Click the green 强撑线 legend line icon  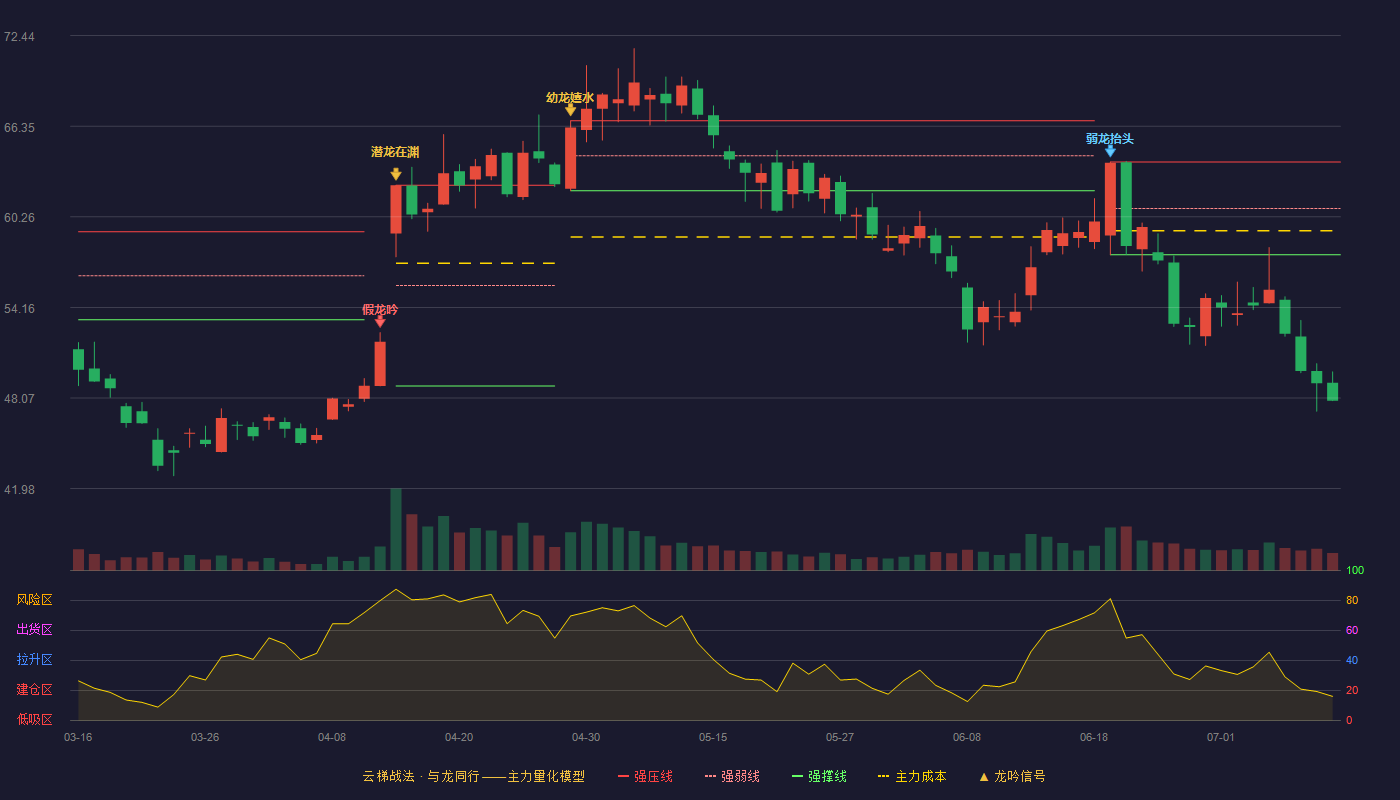coord(797,776)
